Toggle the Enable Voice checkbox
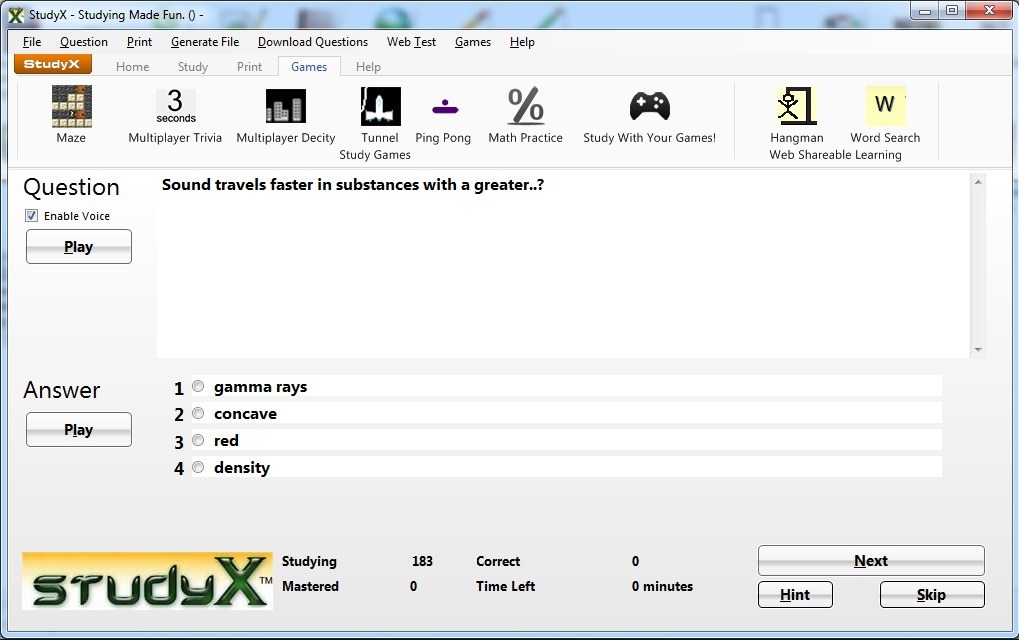 [31, 216]
